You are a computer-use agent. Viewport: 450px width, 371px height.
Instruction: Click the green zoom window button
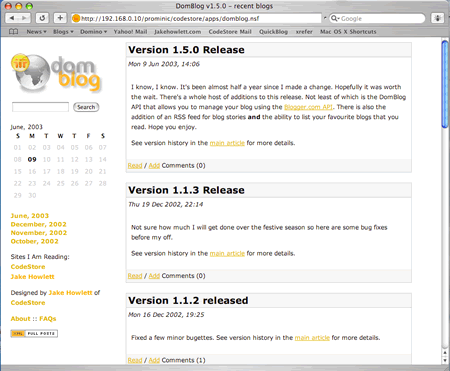[29, 6]
